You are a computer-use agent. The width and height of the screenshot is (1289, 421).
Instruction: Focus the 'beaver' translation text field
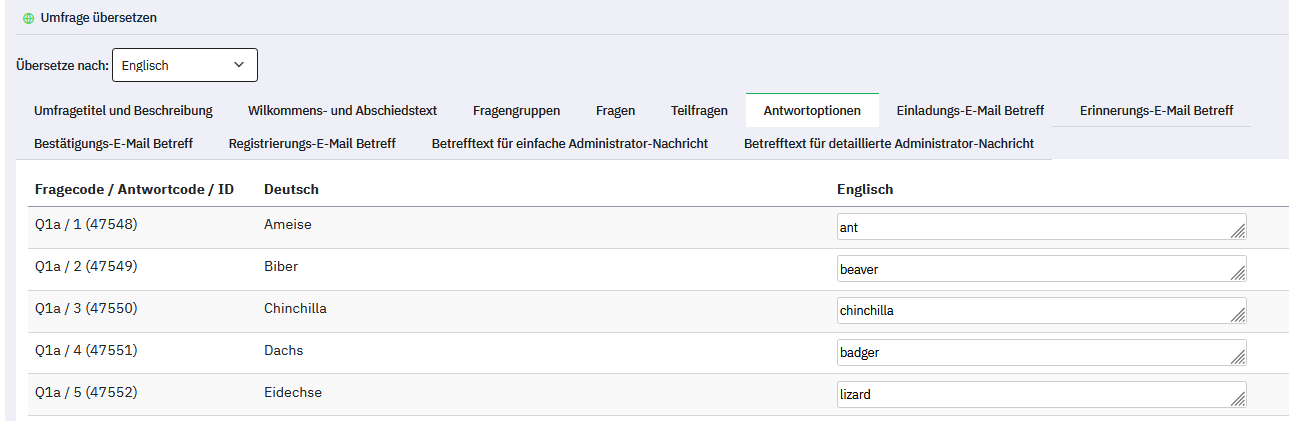[x=1030, y=269]
